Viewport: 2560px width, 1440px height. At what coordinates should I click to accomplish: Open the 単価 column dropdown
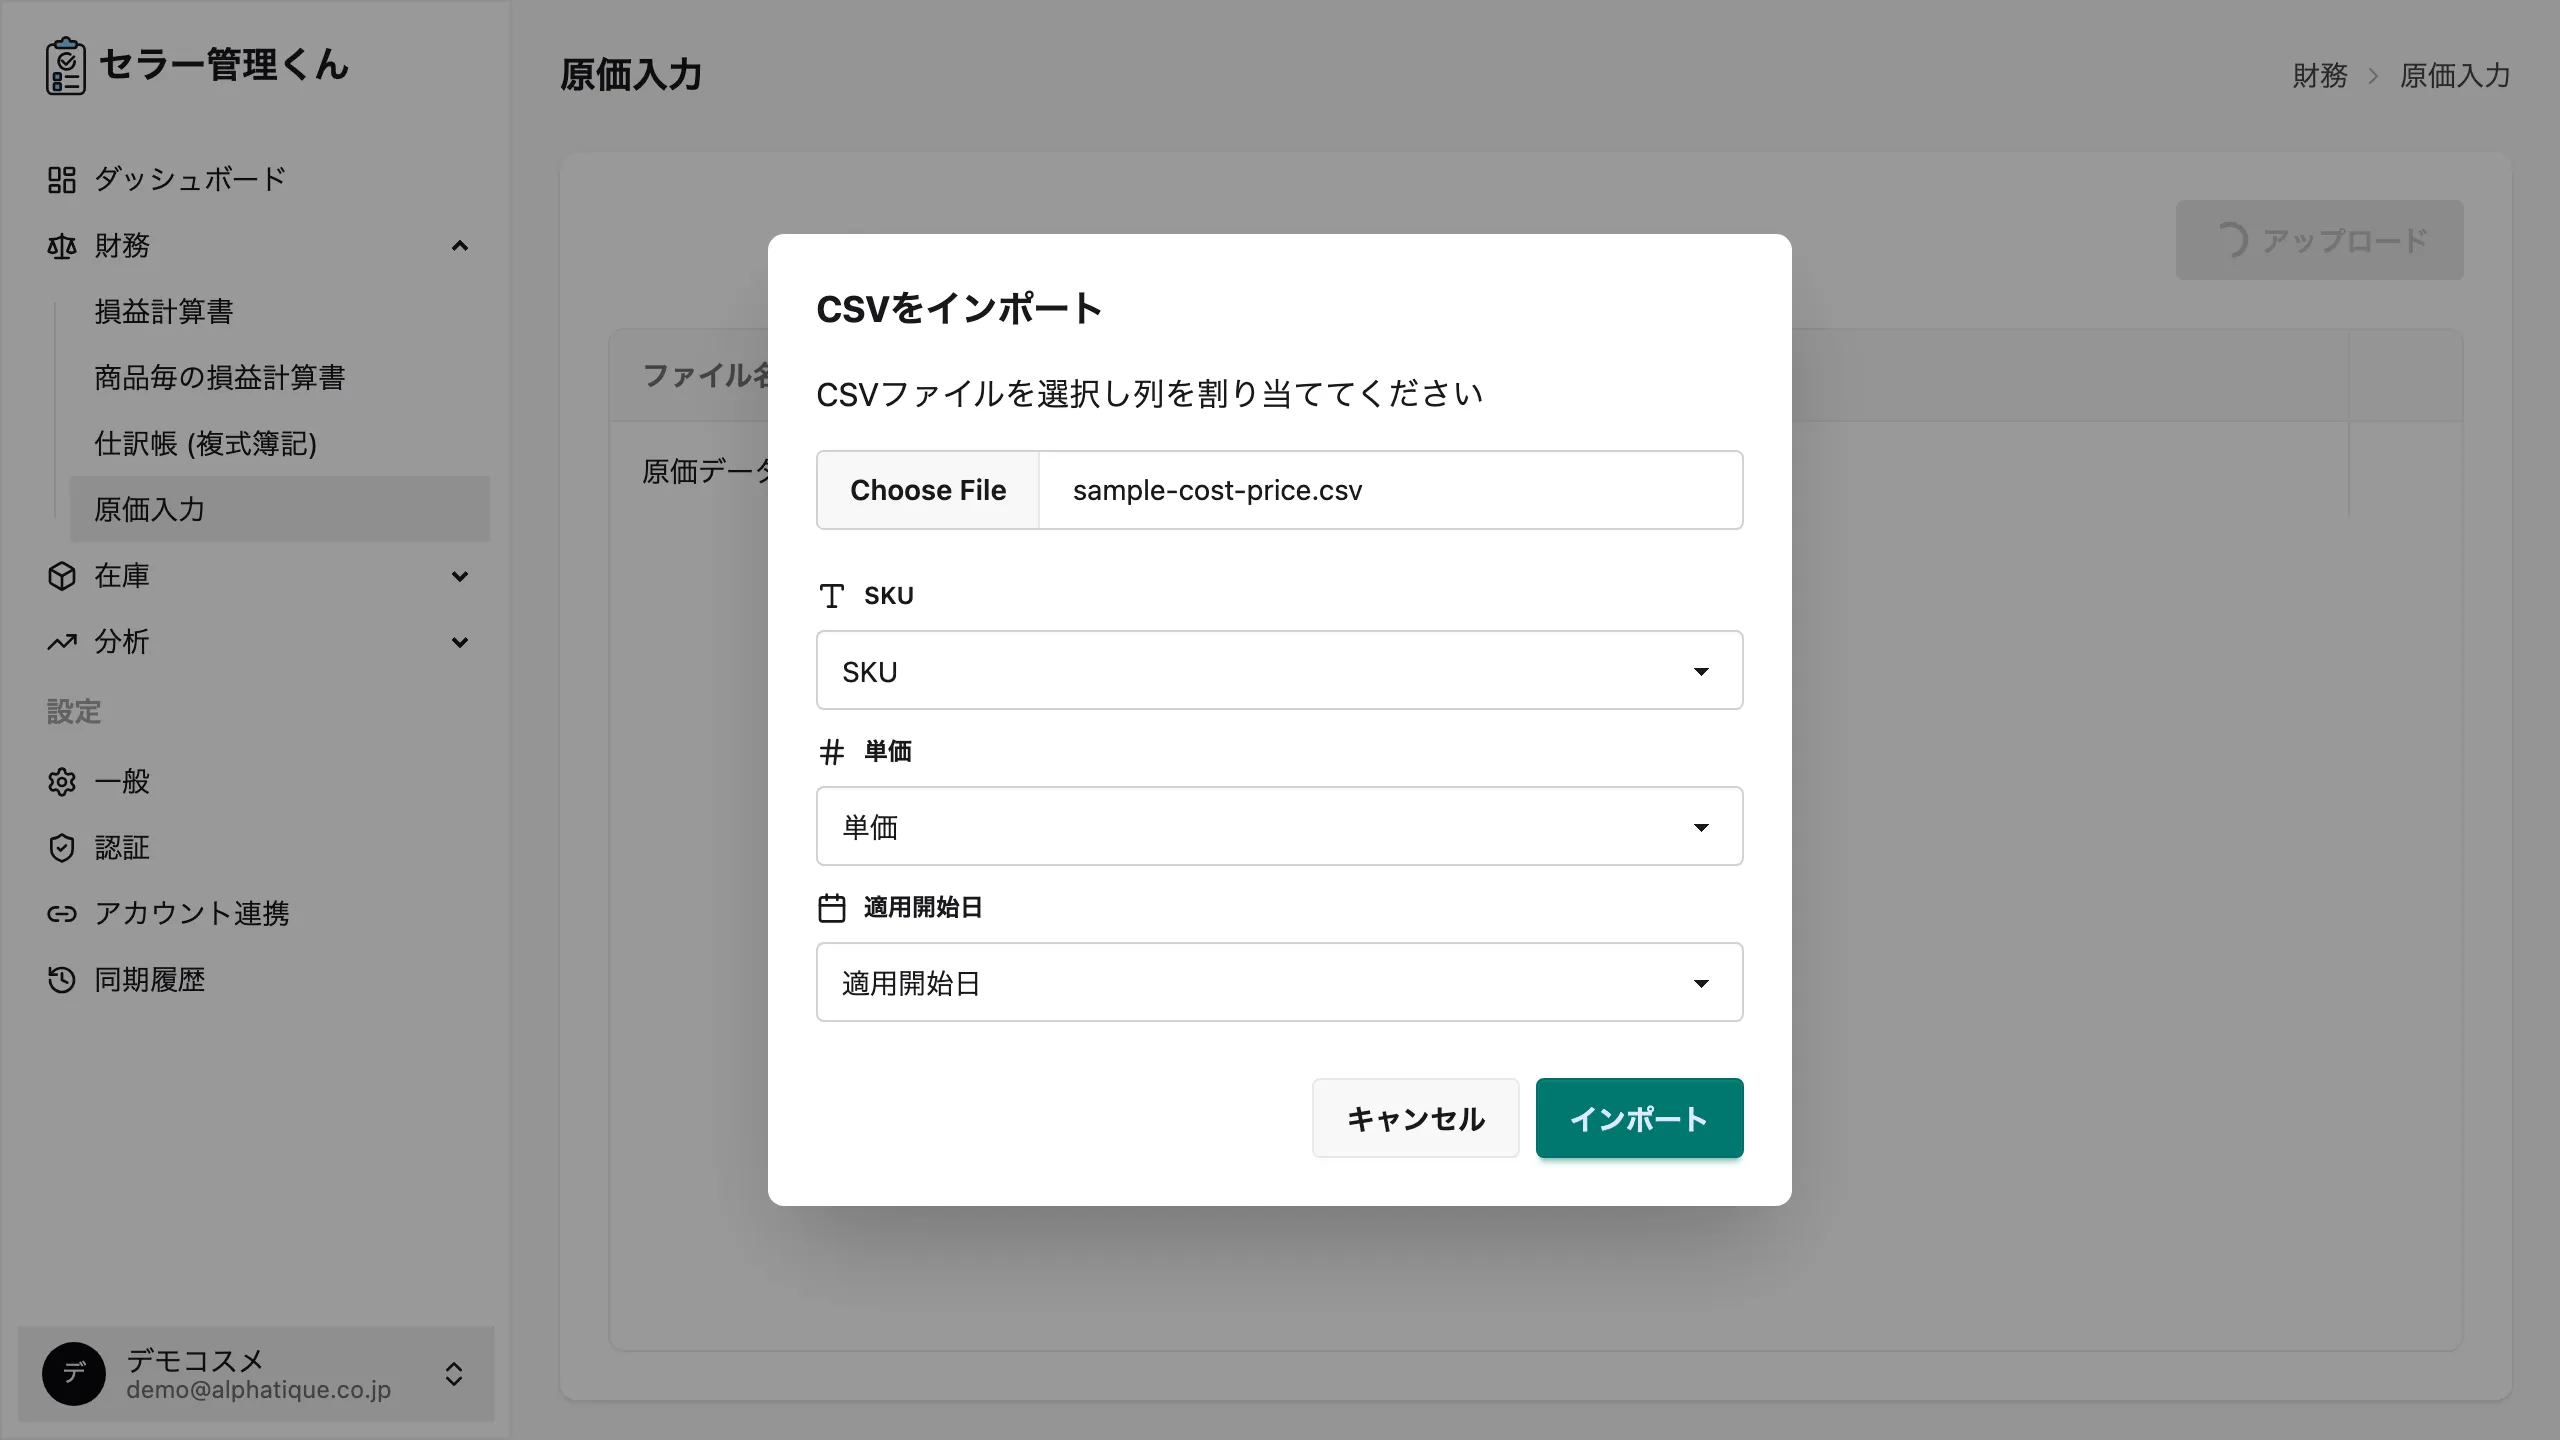click(1280, 826)
